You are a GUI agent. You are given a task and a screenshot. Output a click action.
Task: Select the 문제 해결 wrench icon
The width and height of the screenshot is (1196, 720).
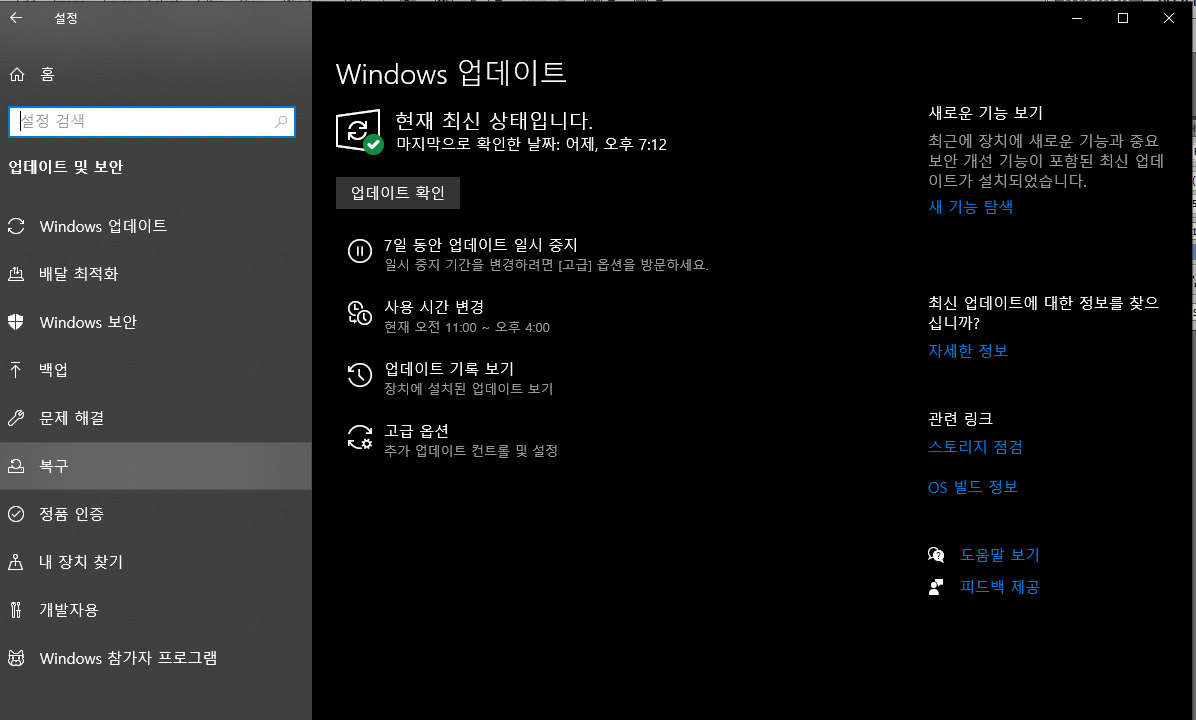tap(16, 418)
